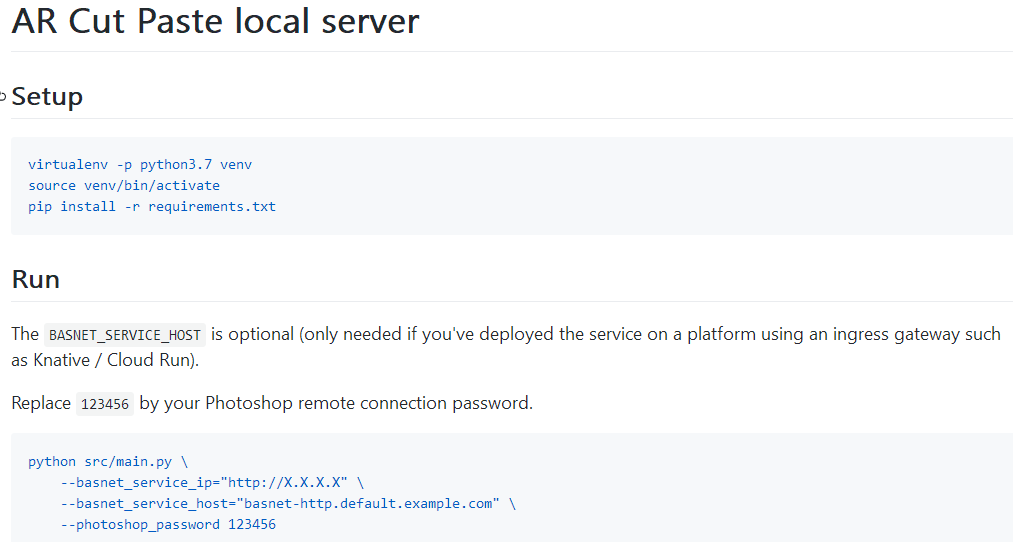Click the BASNET_SERVICE_HOST inline code label

click(125, 335)
